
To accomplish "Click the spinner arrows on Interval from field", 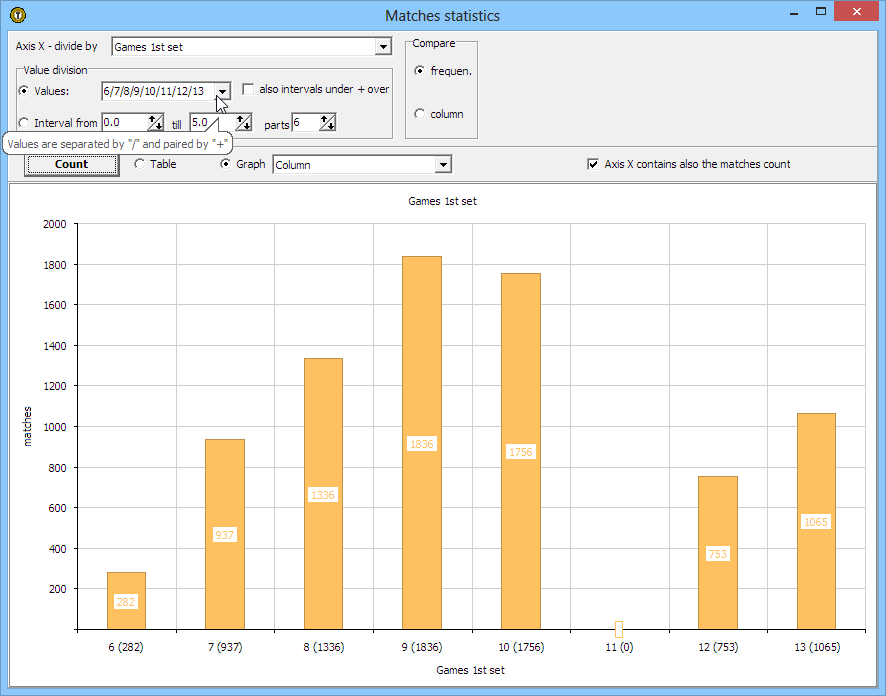I will pyautogui.click(x=156, y=122).
